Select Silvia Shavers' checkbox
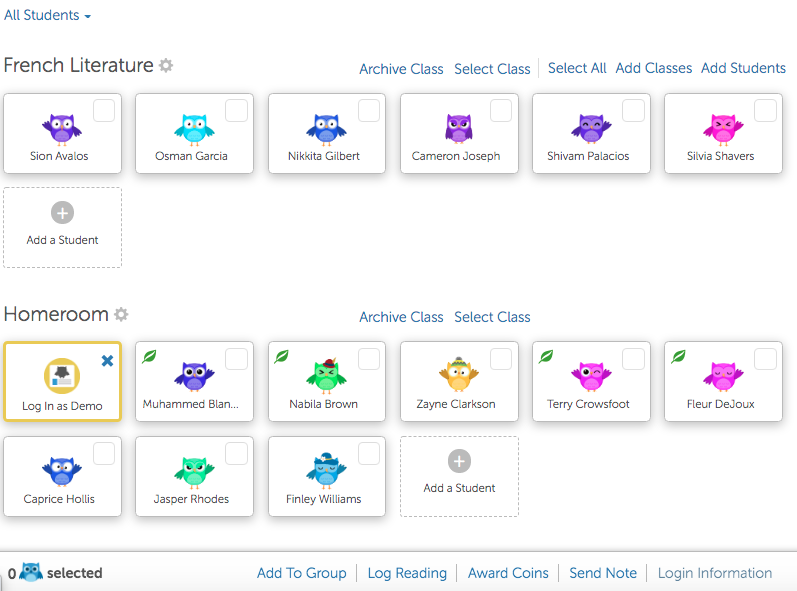 tap(765, 111)
